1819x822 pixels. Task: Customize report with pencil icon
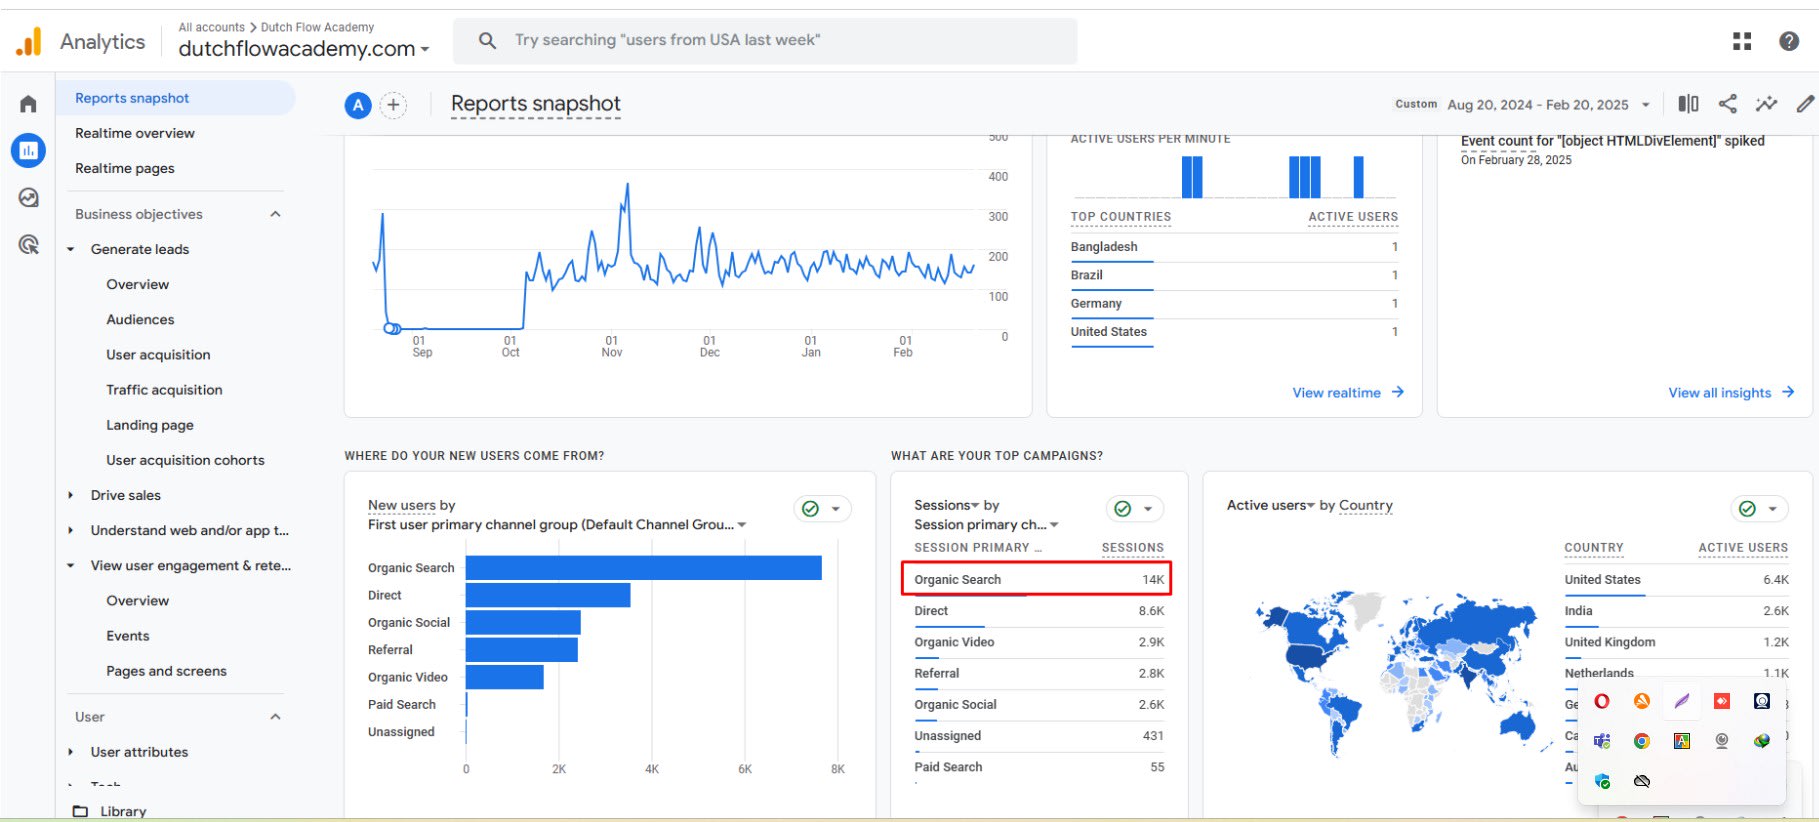[1805, 104]
